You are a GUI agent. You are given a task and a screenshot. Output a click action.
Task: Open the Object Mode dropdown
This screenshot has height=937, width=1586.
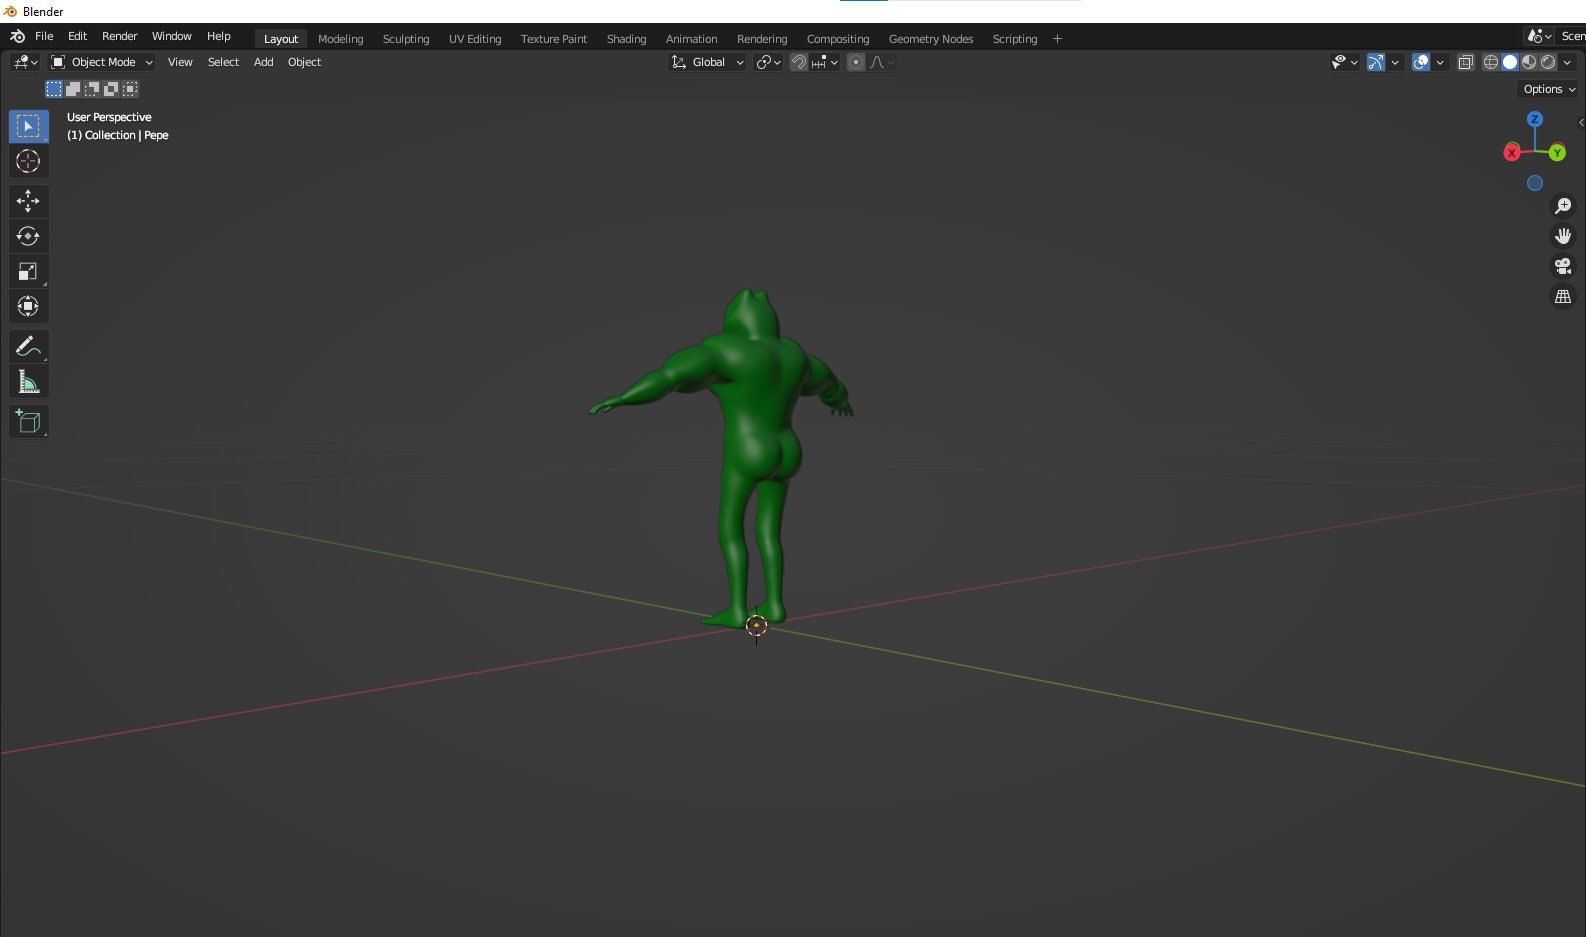tap(102, 62)
